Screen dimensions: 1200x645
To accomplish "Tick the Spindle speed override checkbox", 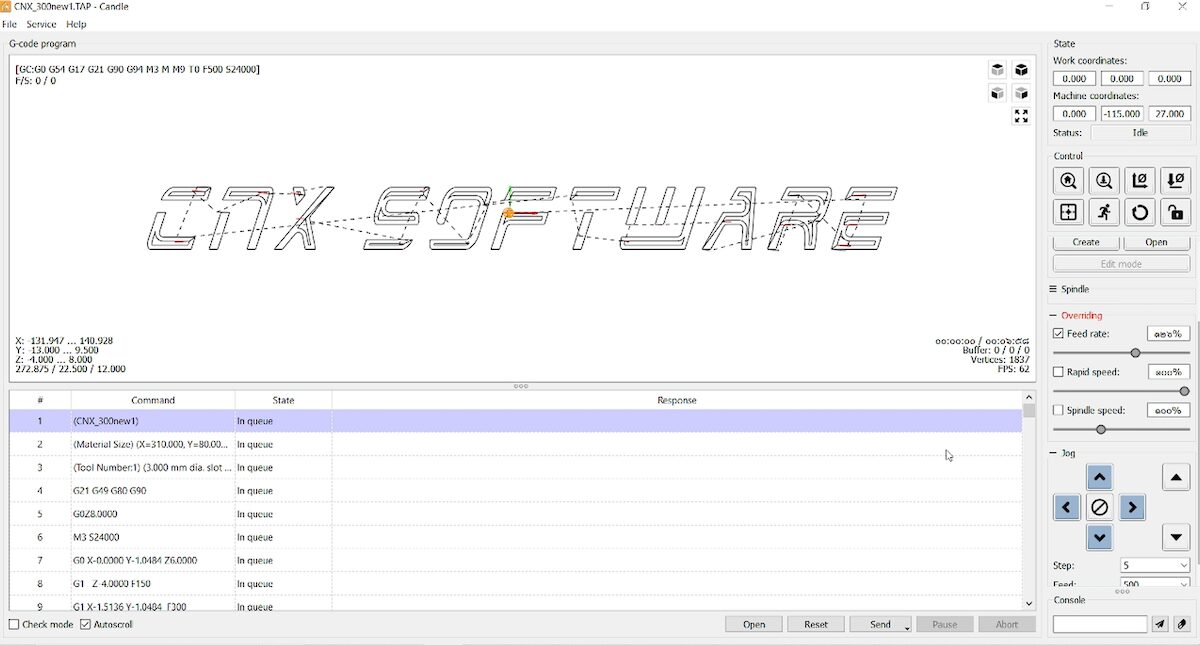I will 1059,410.
